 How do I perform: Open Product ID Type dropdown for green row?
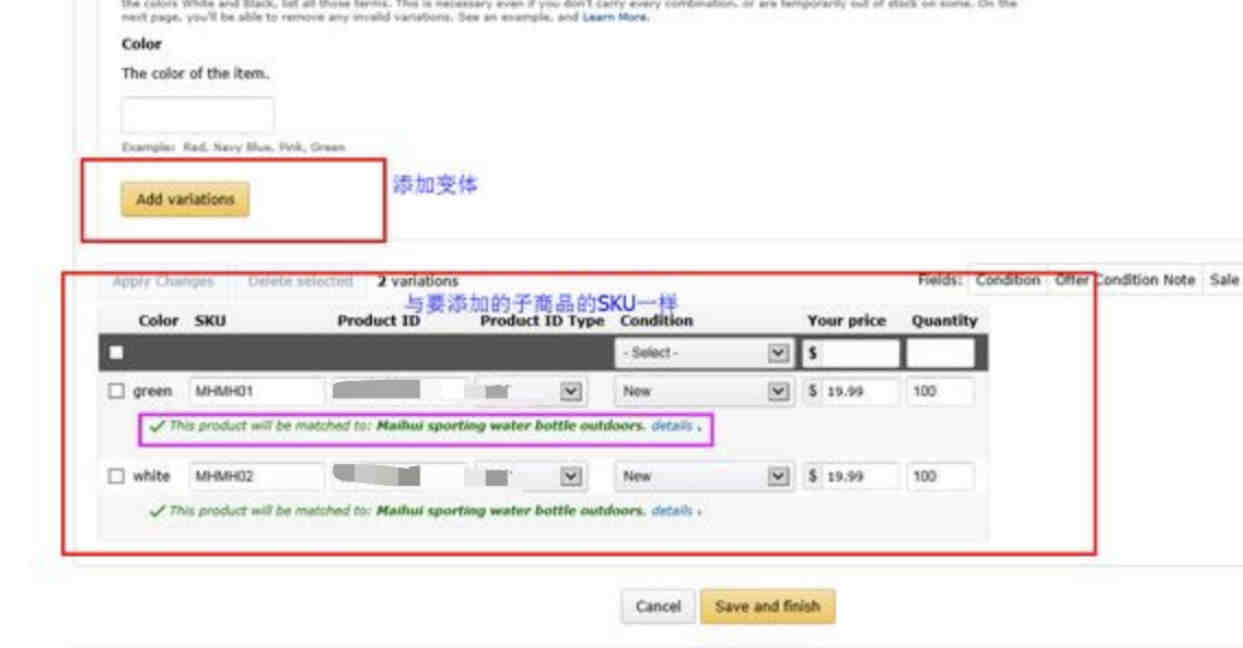click(x=531, y=391)
